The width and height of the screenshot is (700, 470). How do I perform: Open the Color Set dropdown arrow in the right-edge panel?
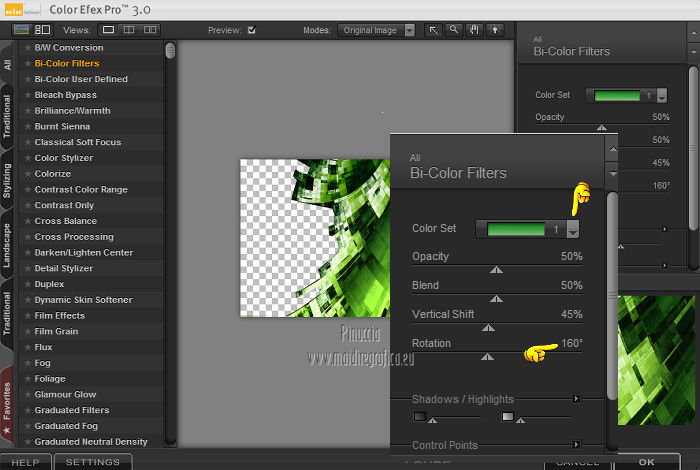click(662, 96)
